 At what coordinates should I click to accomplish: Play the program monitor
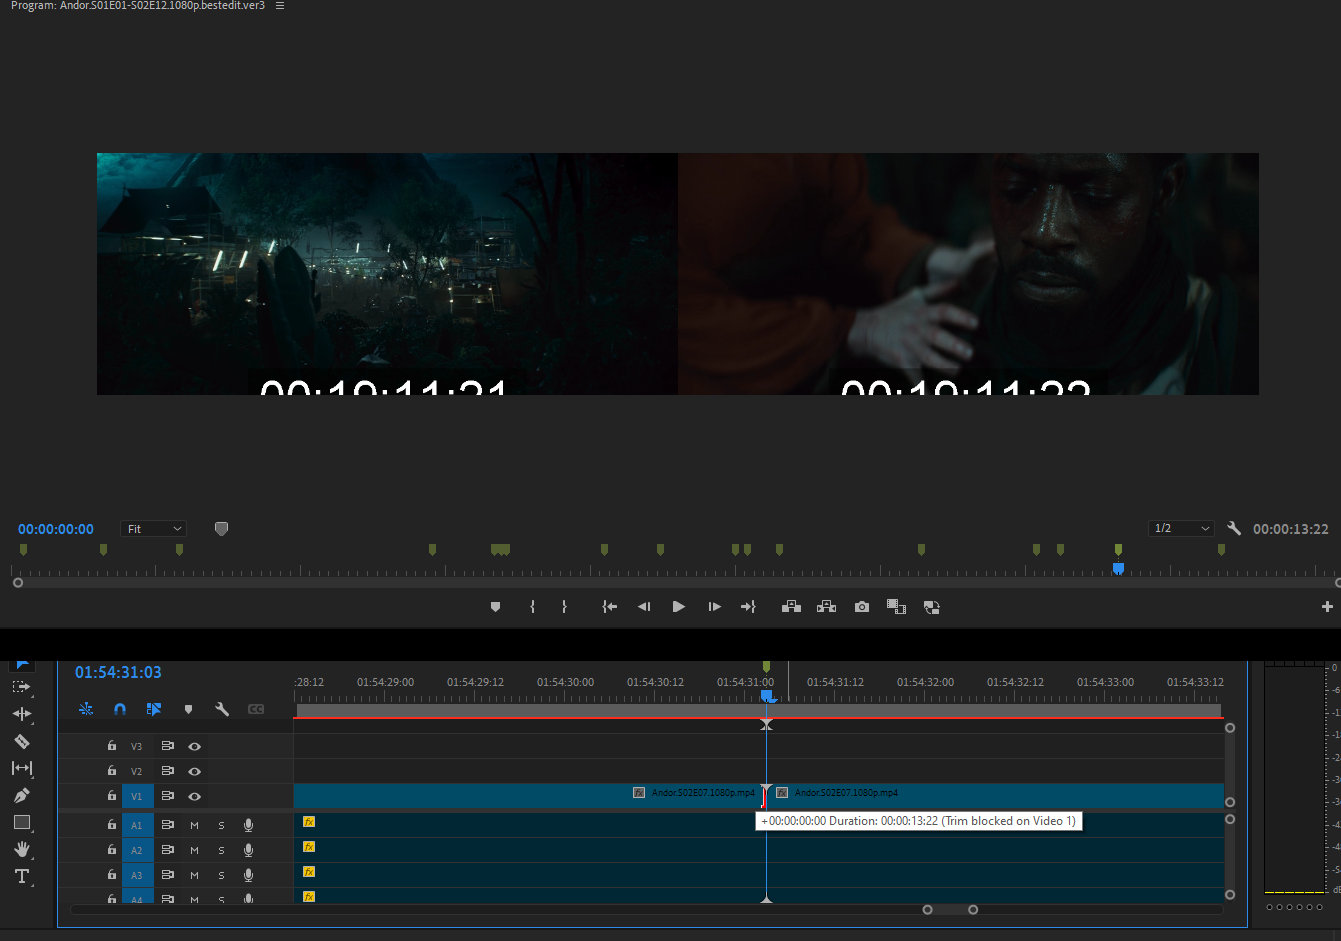tap(679, 607)
